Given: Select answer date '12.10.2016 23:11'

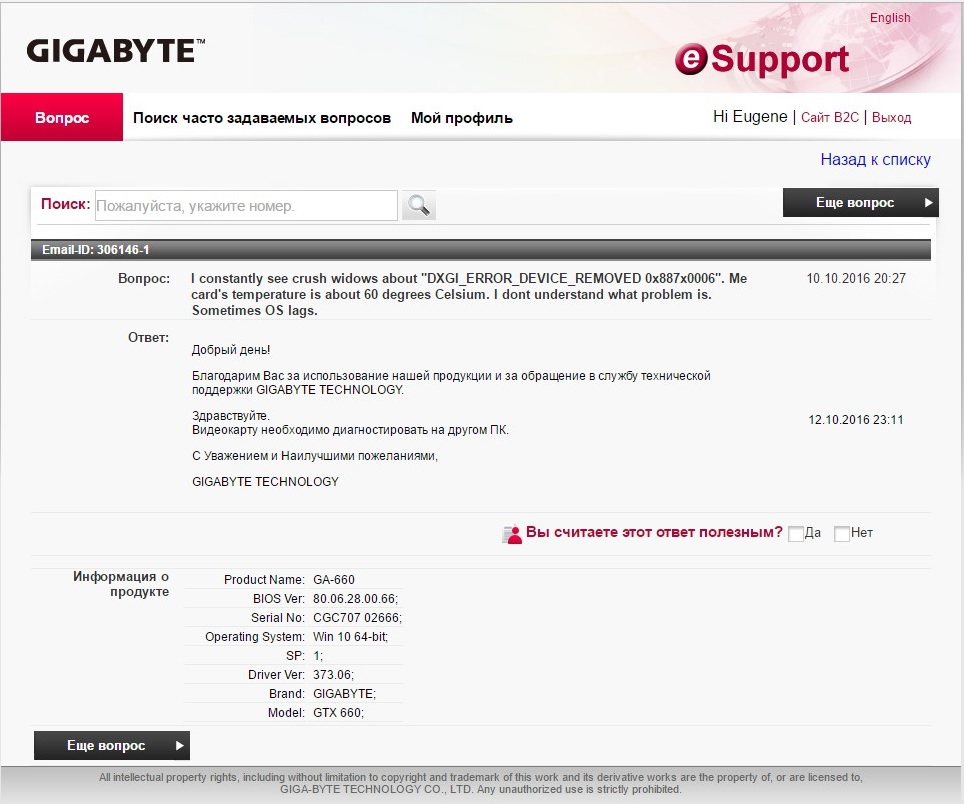Looking at the screenshot, I should [x=855, y=420].
